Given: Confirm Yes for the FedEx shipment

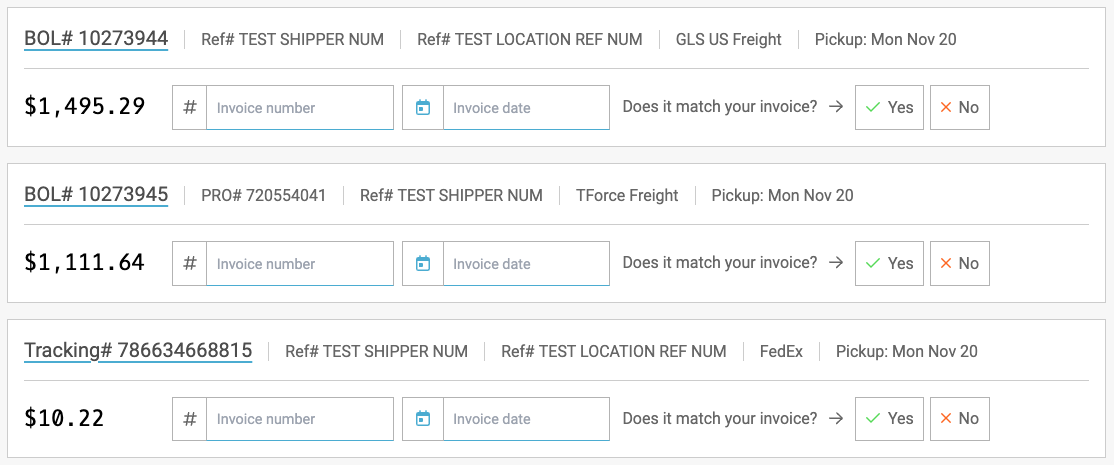Looking at the screenshot, I should click(889, 419).
